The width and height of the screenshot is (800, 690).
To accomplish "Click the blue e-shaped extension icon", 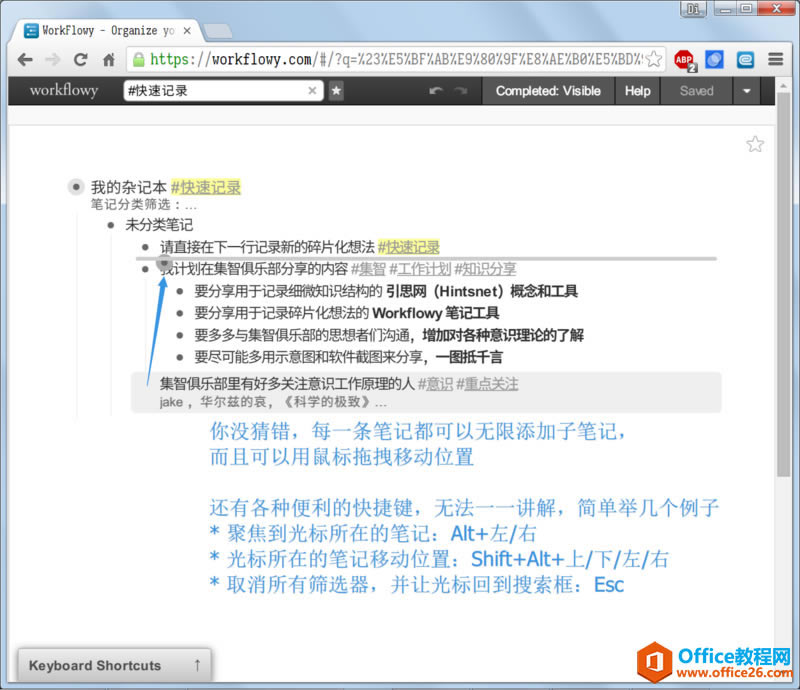I will [745, 60].
